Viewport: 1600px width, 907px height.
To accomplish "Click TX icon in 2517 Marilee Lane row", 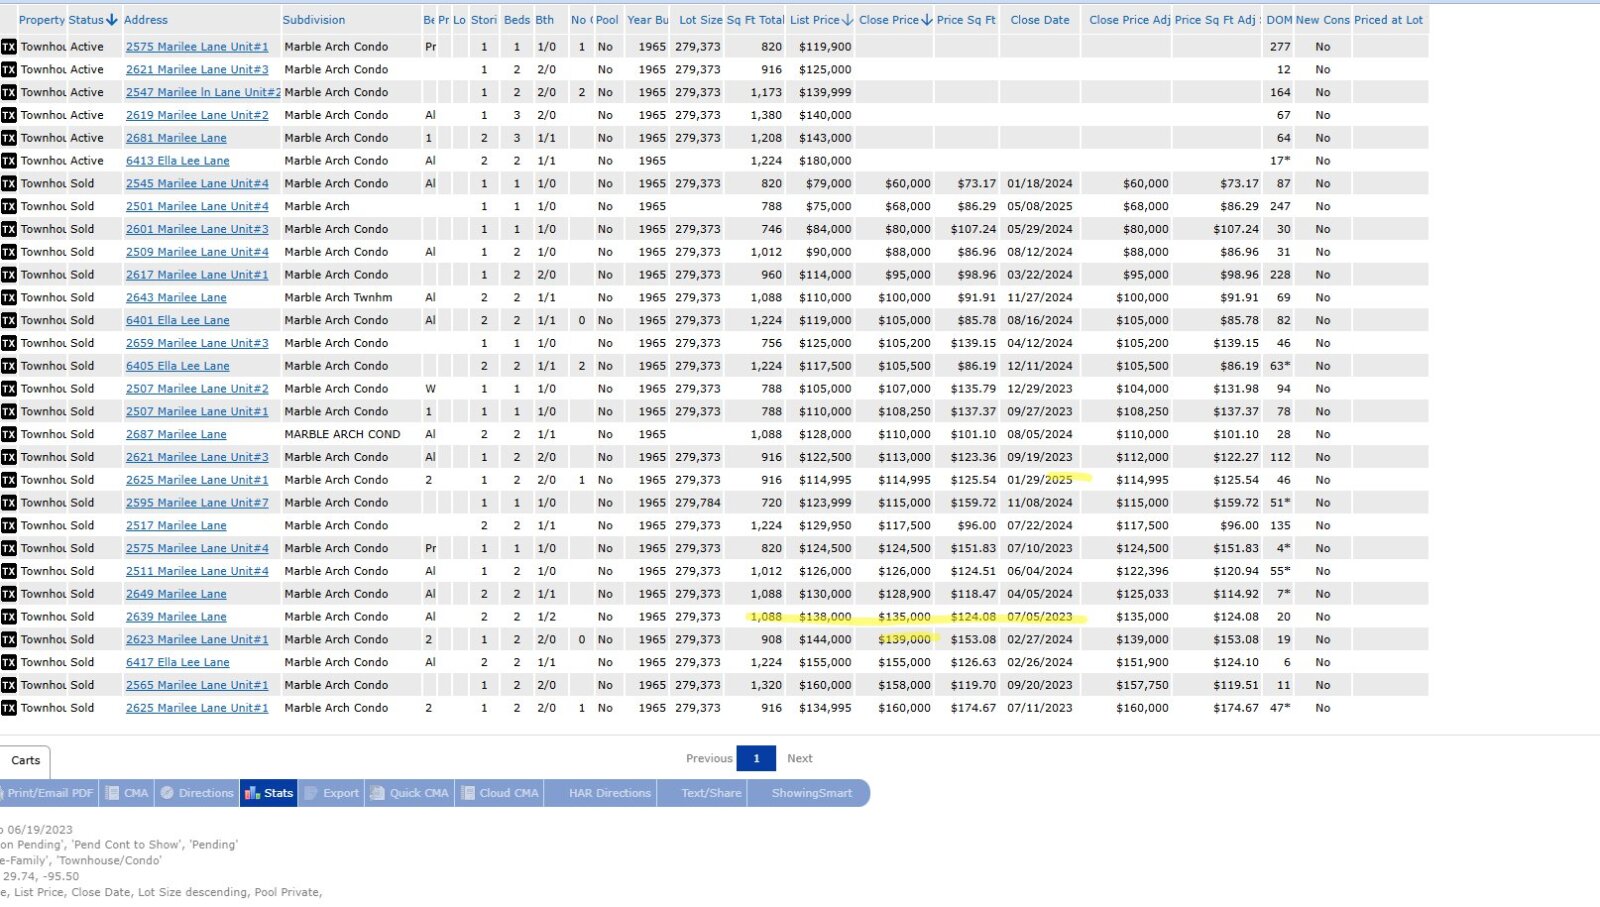I will click(x=9, y=526).
